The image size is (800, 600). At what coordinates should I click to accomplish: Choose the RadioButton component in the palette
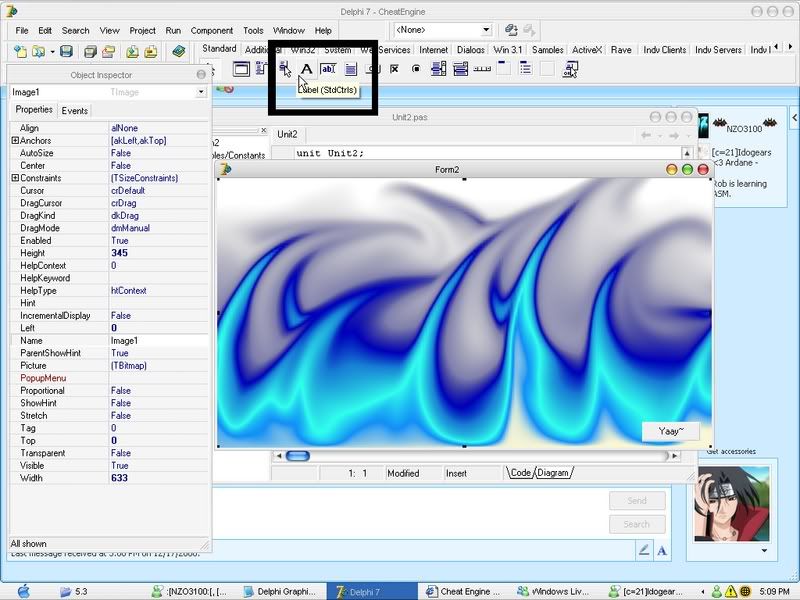(x=416, y=69)
